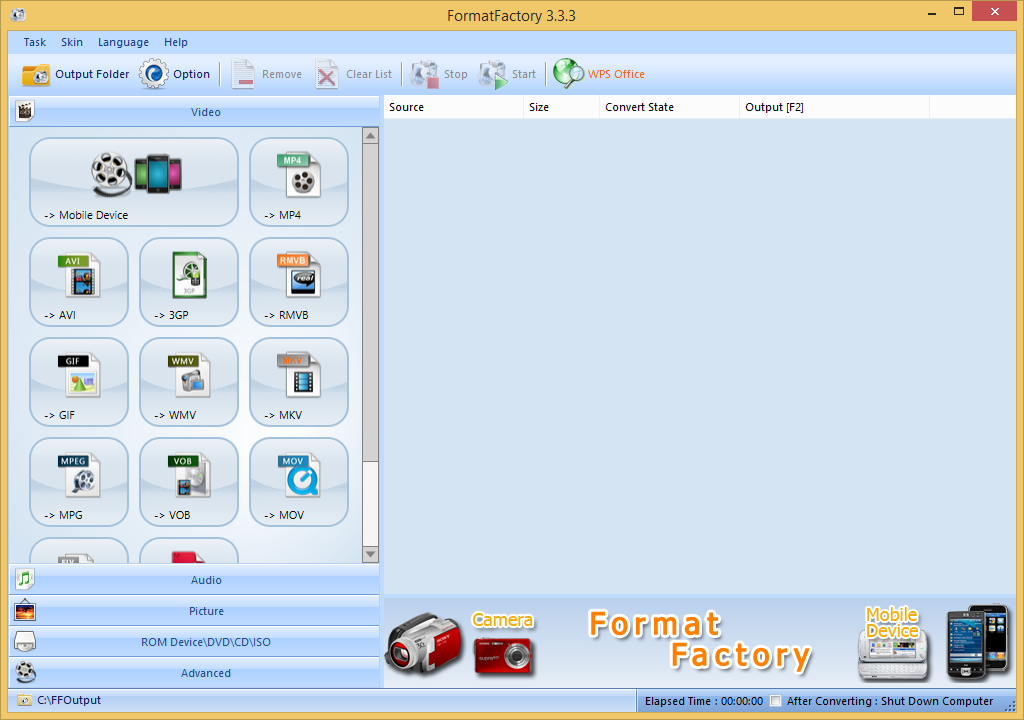Click the Format Factory banner logo
Screen dimensions: 1024x720
pos(700,640)
